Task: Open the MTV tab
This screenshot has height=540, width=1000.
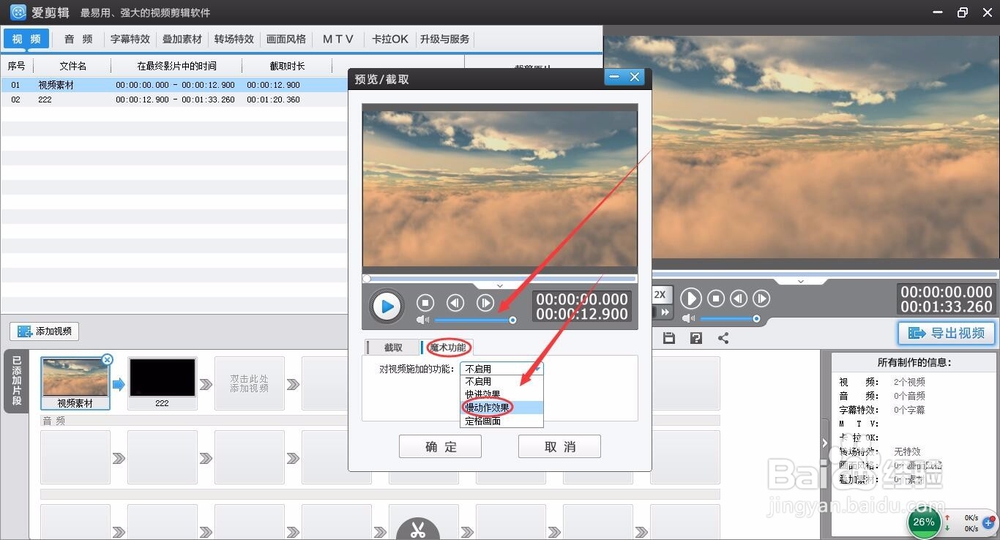Action: click(338, 39)
